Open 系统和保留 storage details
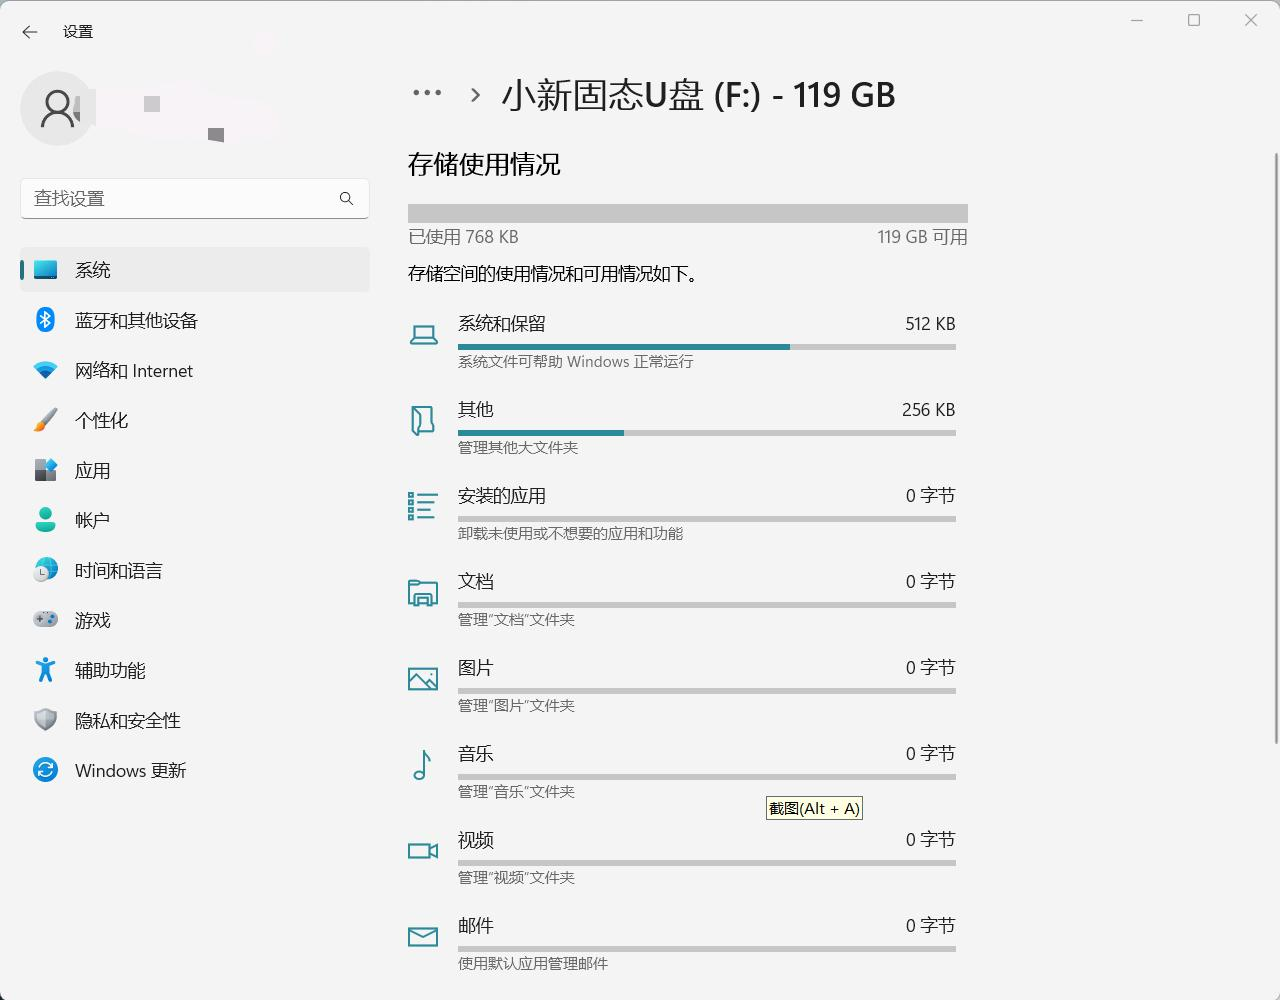Screen dimensions: 1280x1000 coord(682,342)
